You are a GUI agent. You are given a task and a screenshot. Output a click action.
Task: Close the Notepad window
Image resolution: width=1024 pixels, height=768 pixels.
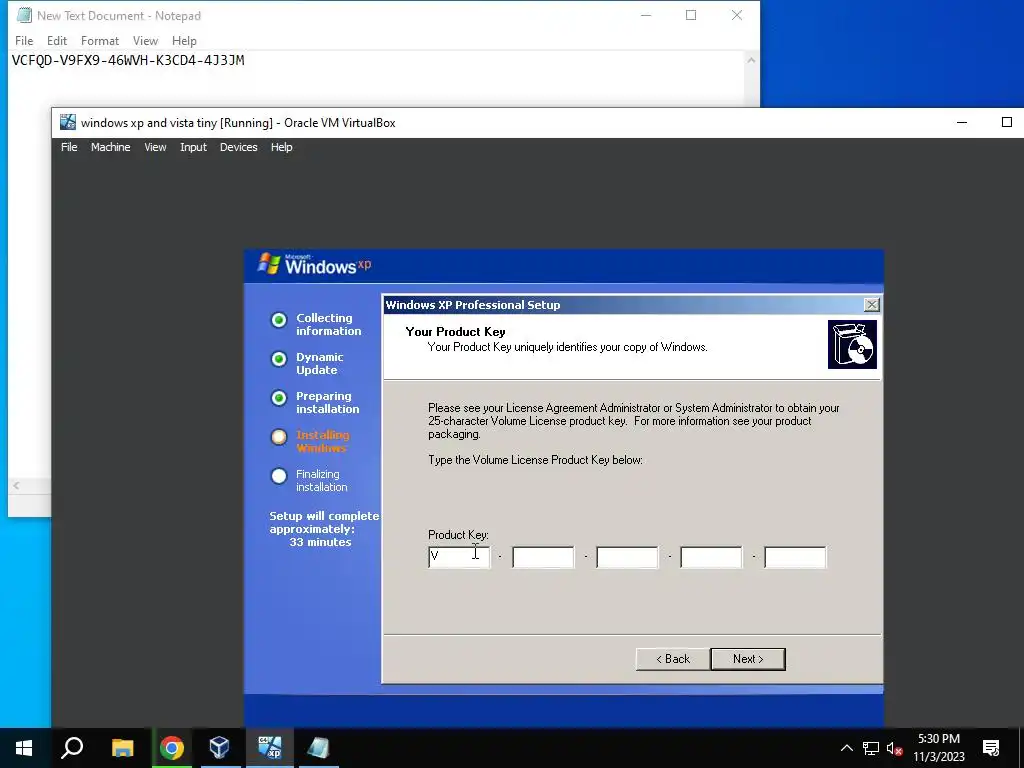pyautogui.click(x=737, y=15)
